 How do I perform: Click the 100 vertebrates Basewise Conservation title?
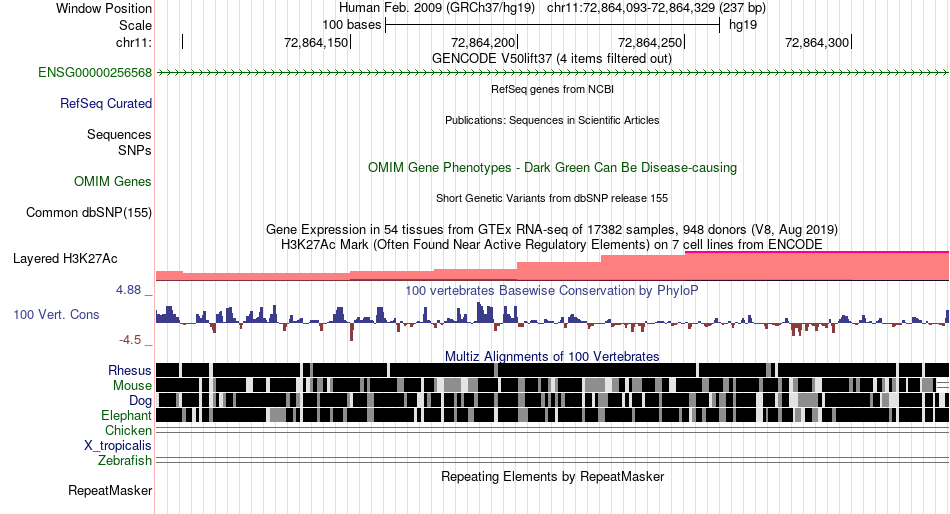pos(552,290)
